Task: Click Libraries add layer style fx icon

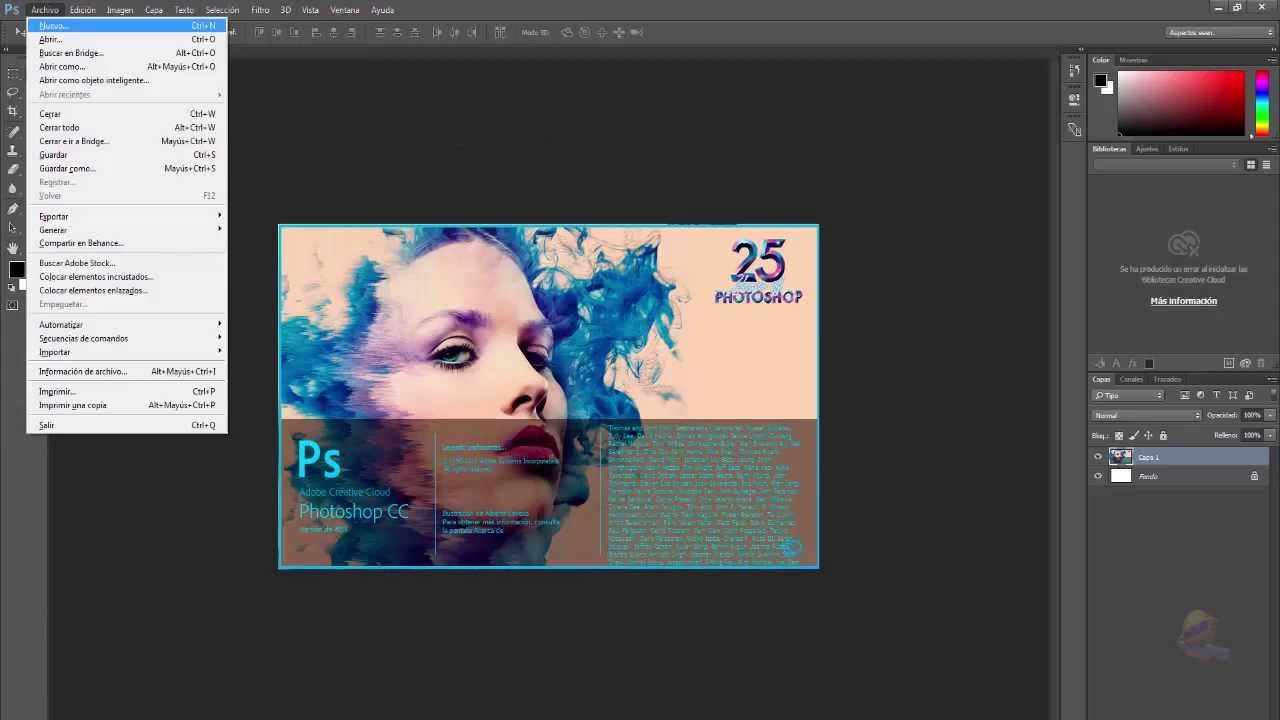Action: 1133,363
